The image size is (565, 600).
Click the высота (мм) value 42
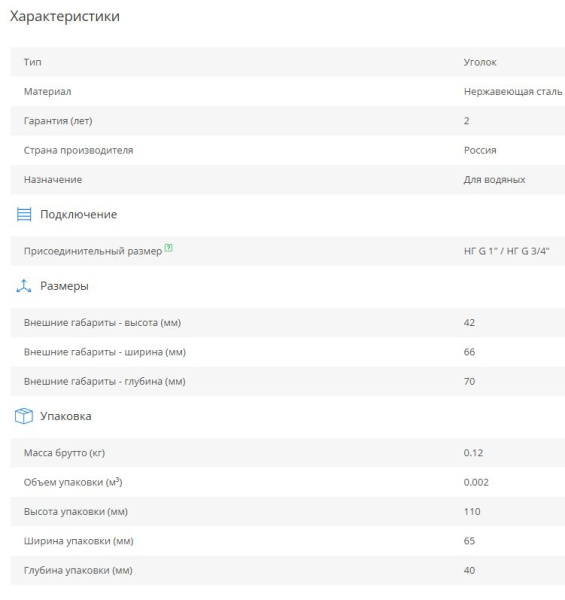coord(469,323)
